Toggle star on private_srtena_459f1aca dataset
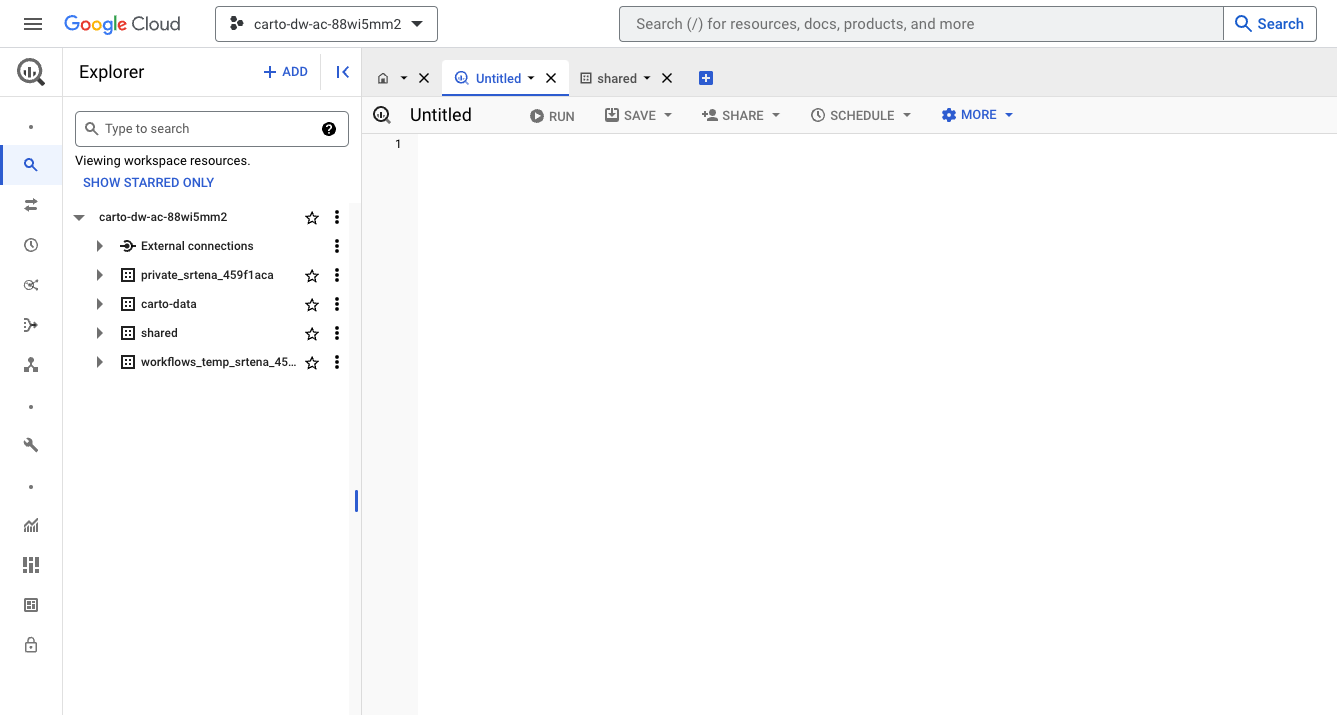 (312, 276)
